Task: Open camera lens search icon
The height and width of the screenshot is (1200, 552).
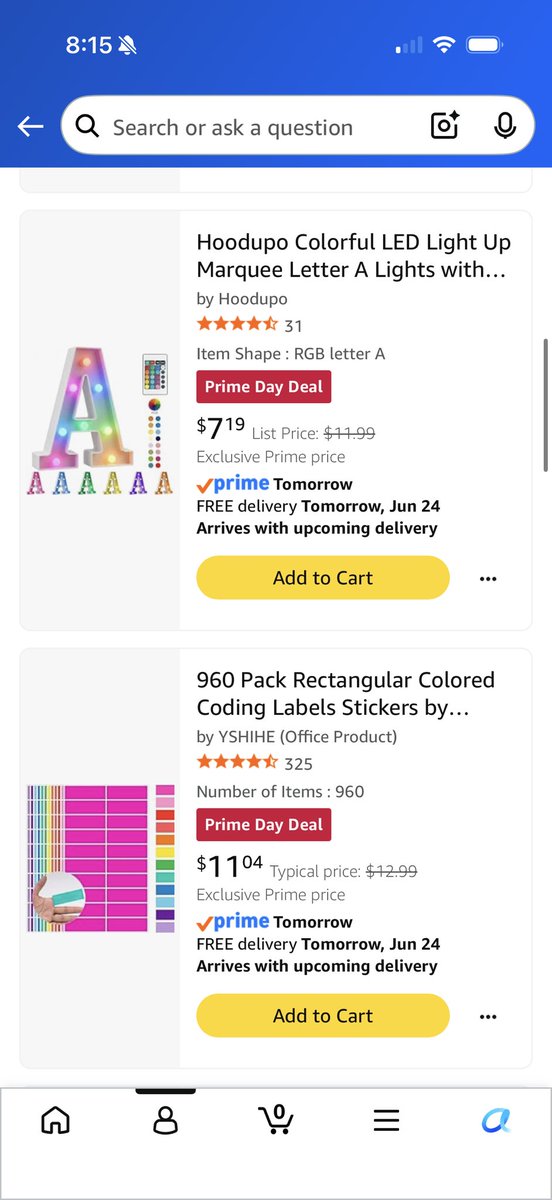Action: click(444, 126)
